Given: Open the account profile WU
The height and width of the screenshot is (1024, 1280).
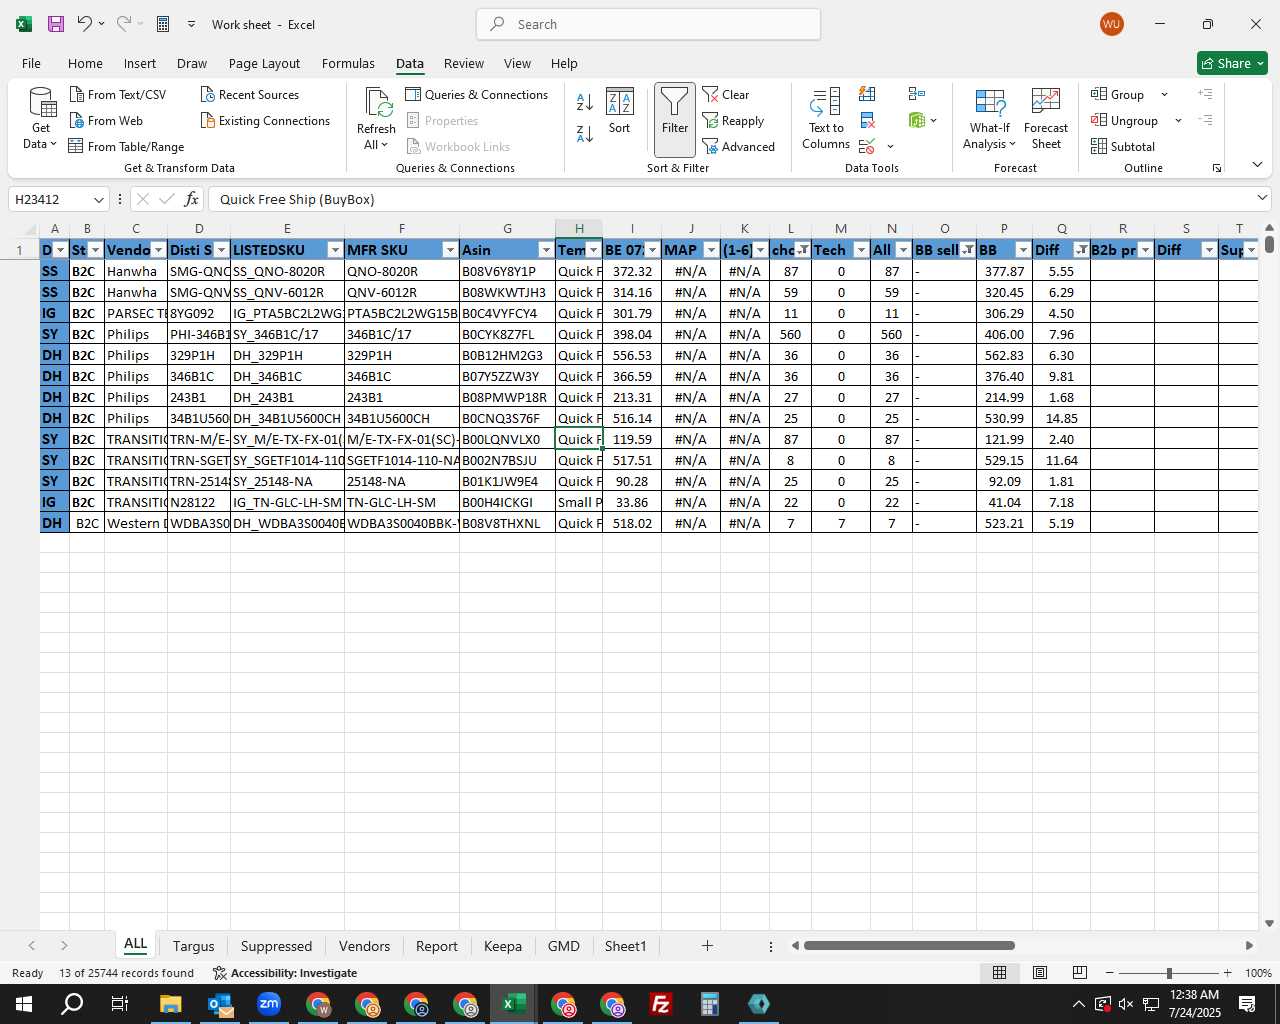Looking at the screenshot, I should (1111, 24).
